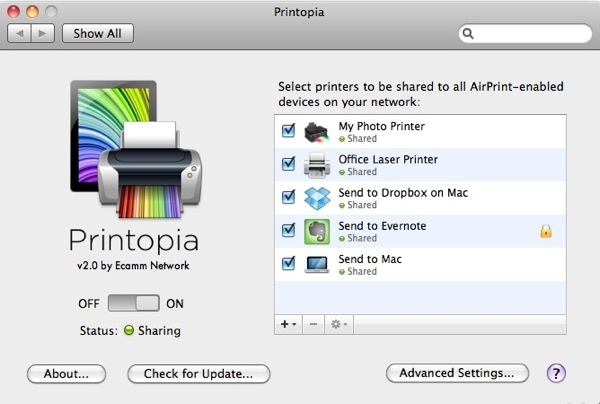Image resolution: width=600 pixels, height=404 pixels.
Task: Click the v2.0 by Ecamm Network text
Action: [x=133, y=266]
